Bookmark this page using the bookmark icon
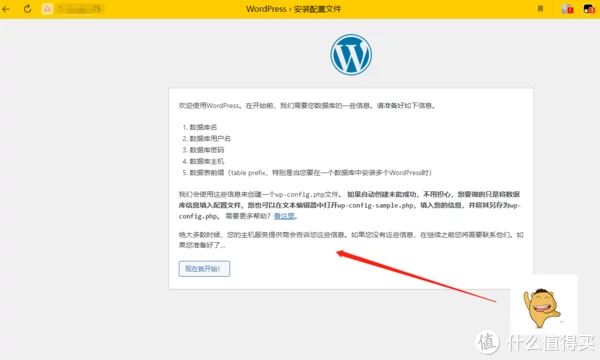Image resolution: width=600 pixels, height=360 pixels. coord(540,8)
